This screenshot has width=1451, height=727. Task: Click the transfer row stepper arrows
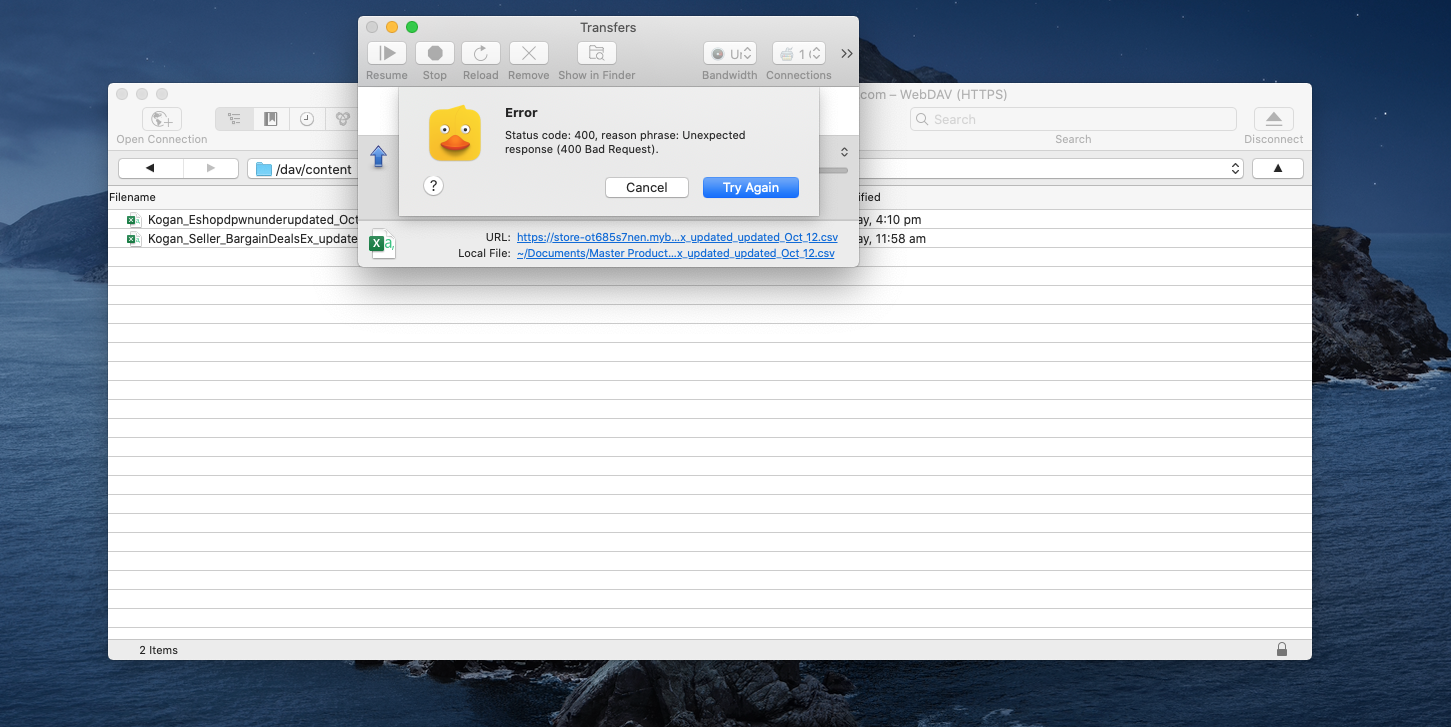(x=844, y=152)
